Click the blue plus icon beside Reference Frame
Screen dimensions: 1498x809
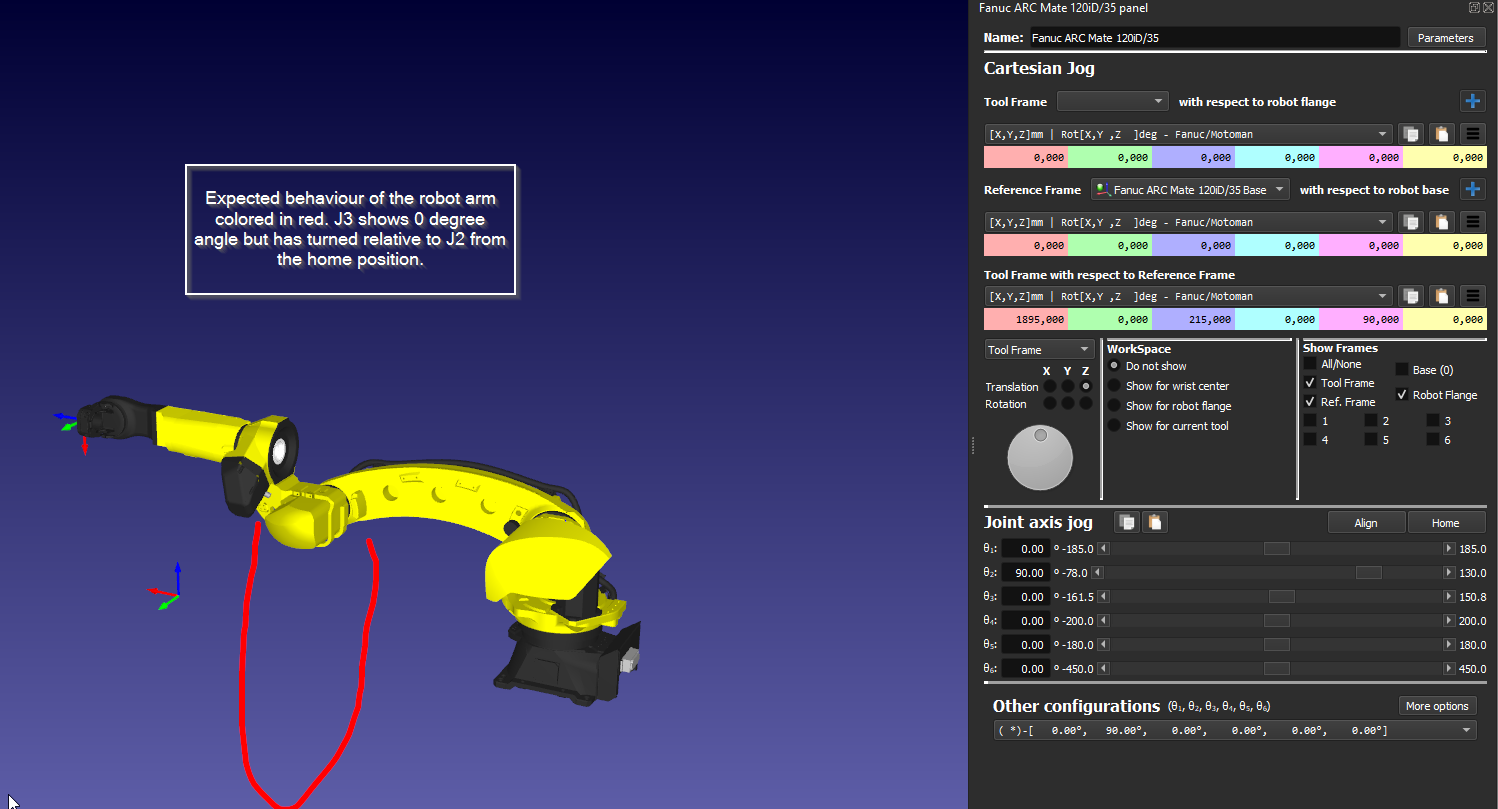click(1472, 189)
